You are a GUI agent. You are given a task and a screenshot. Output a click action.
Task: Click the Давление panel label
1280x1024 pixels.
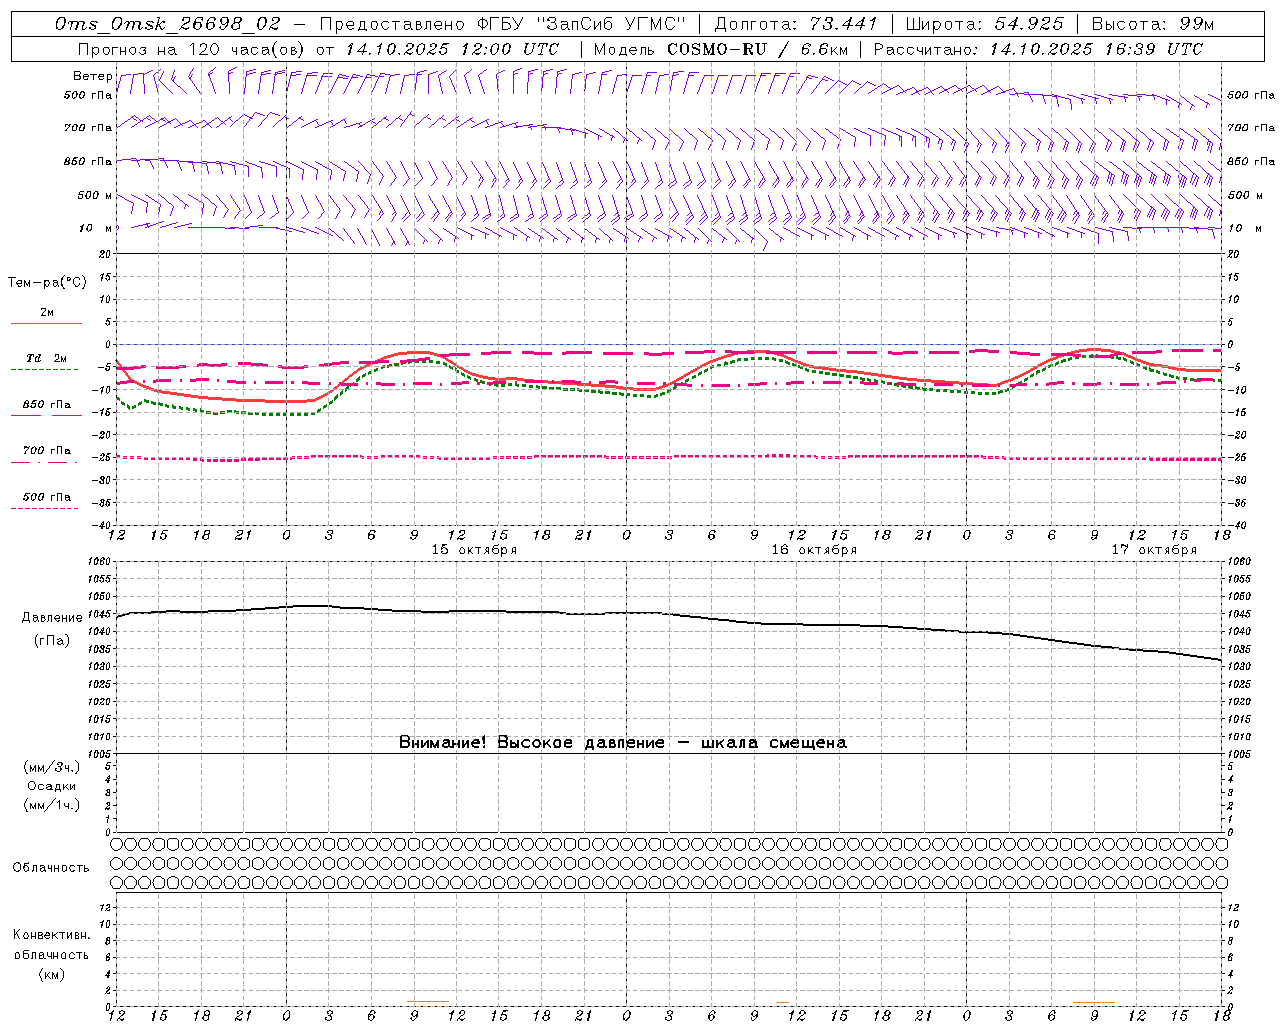pos(52,618)
